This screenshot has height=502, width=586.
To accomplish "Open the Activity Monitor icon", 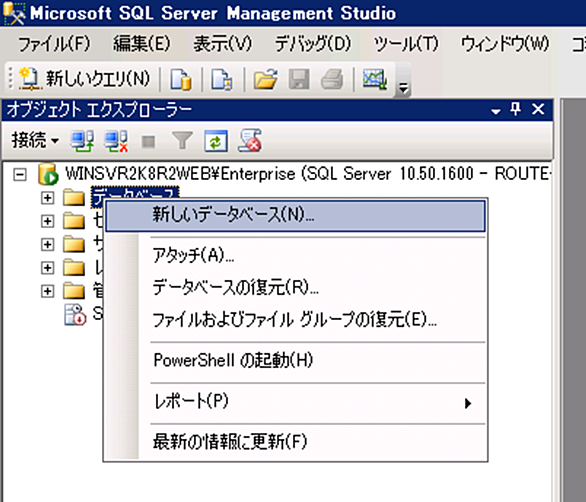I will coord(375,79).
